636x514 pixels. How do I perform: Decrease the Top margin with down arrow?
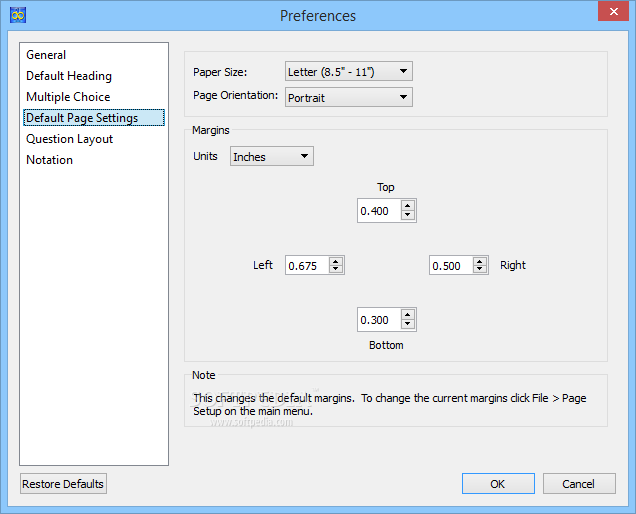coord(408,215)
